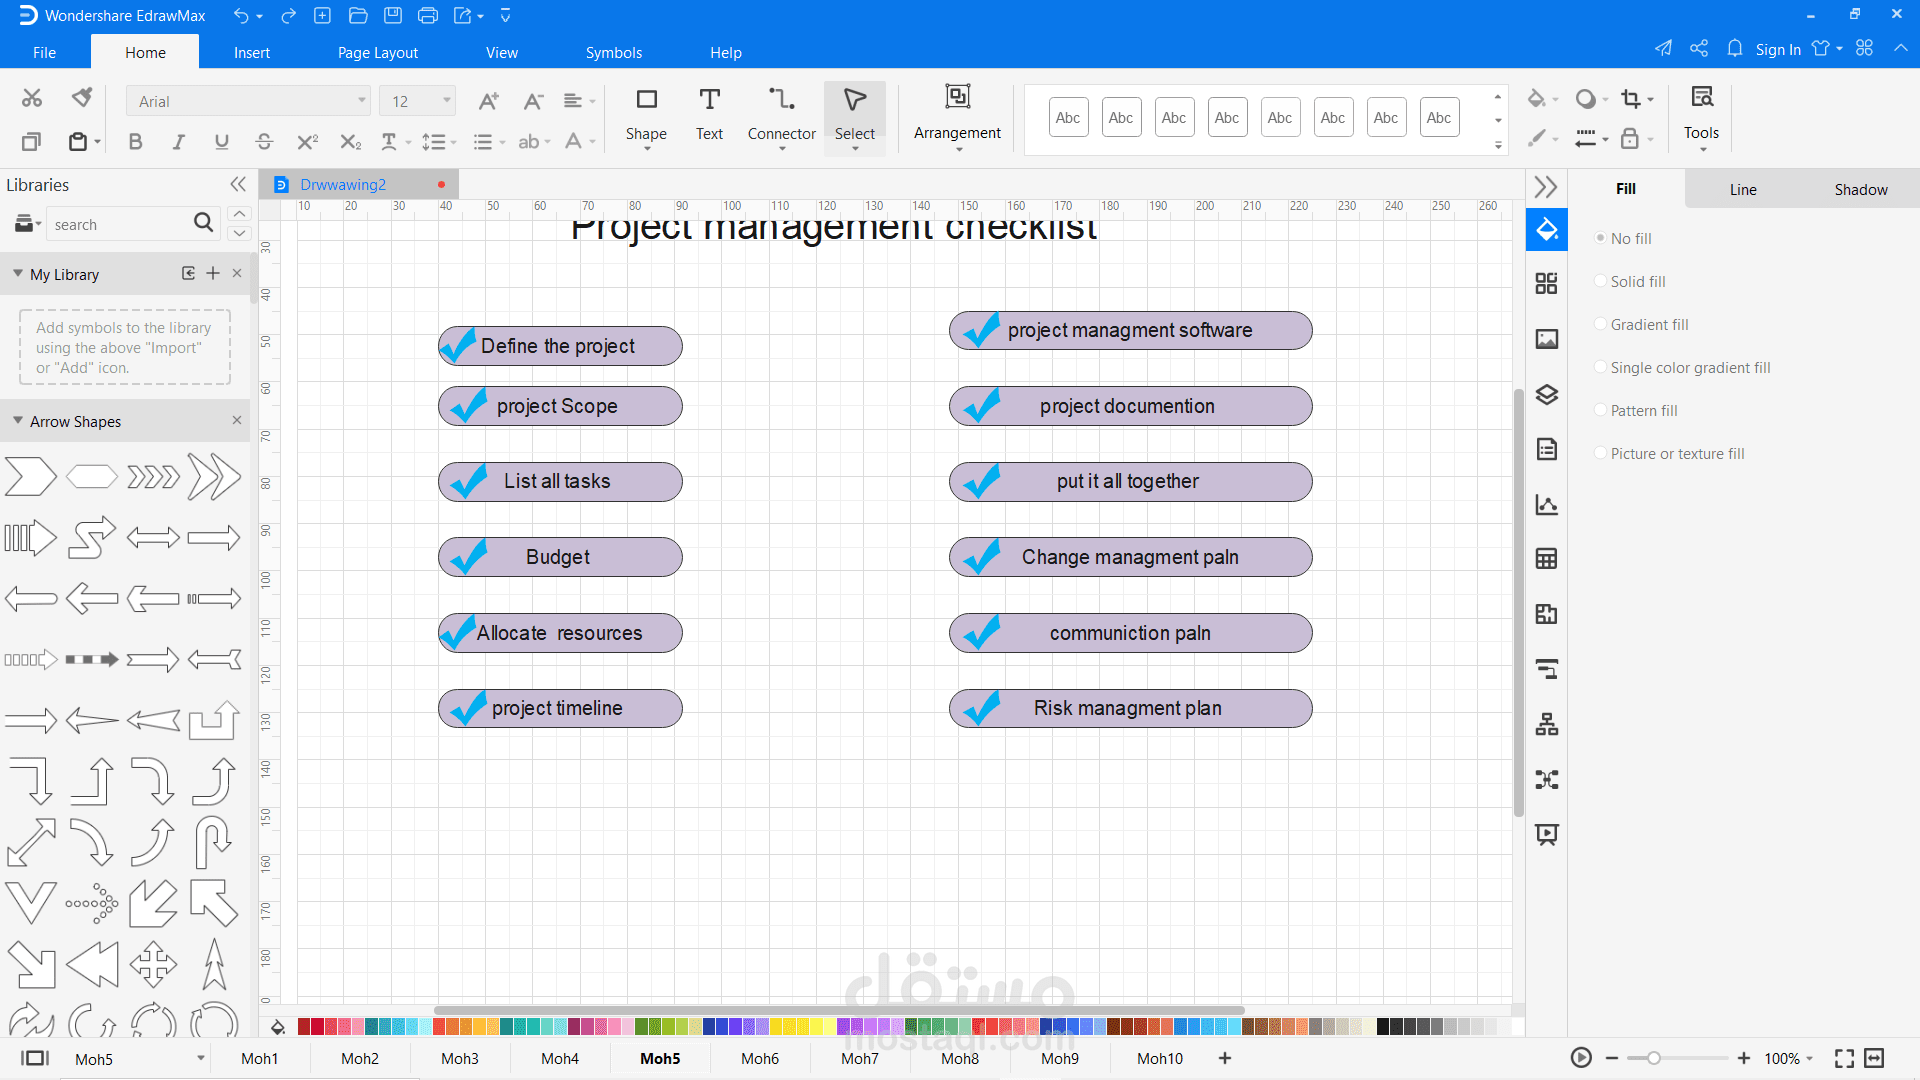Toggle Bold text formatting
1920x1080 pixels.
pos(135,142)
